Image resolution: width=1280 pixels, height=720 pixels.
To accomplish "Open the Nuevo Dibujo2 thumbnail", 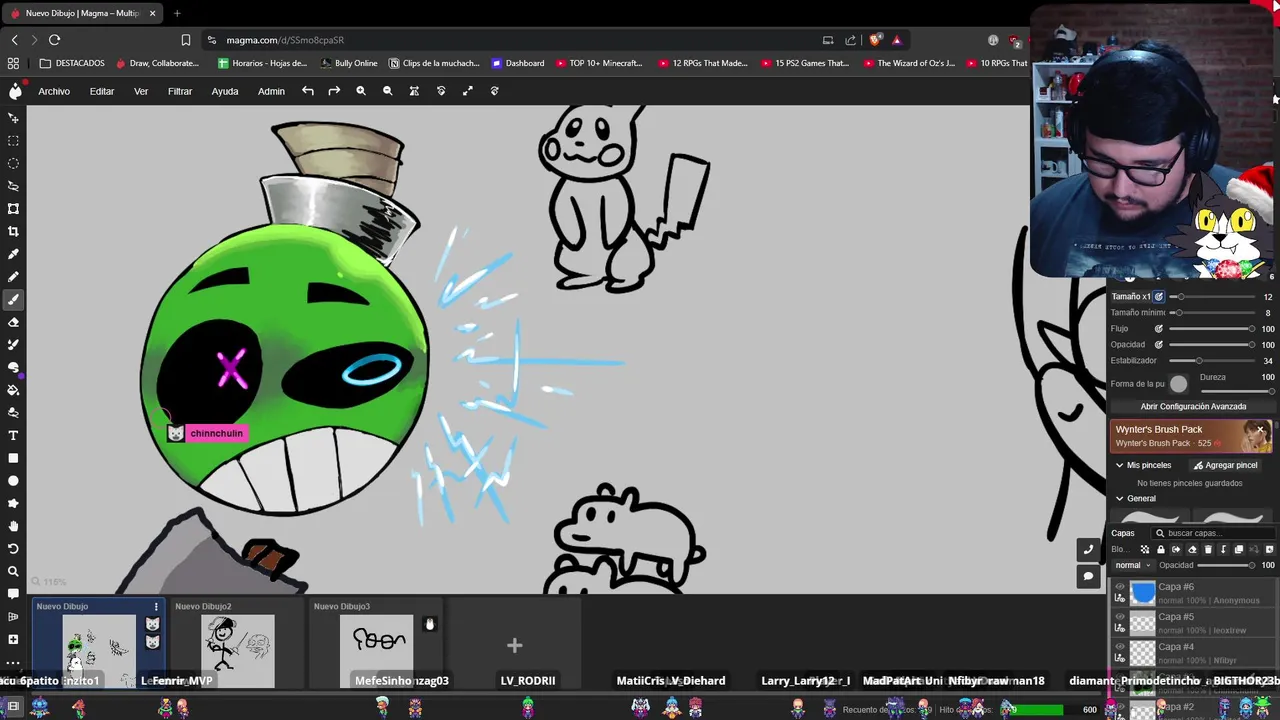I will (237, 644).
